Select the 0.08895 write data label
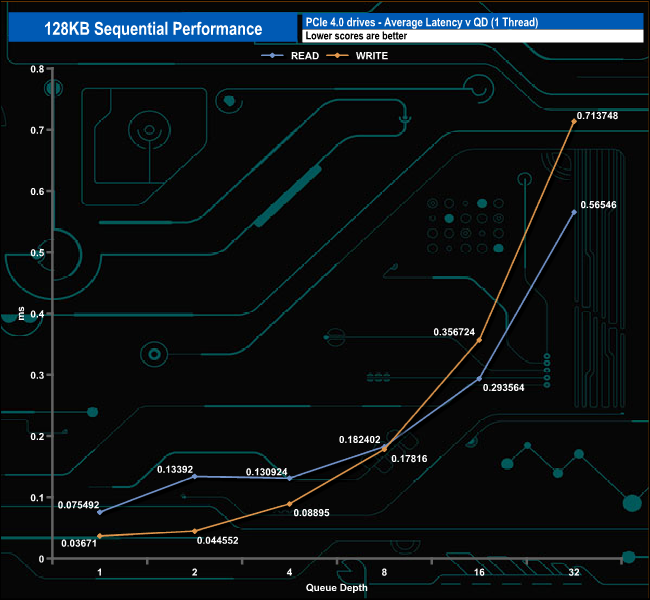The image size is (650, 600). 311,513
